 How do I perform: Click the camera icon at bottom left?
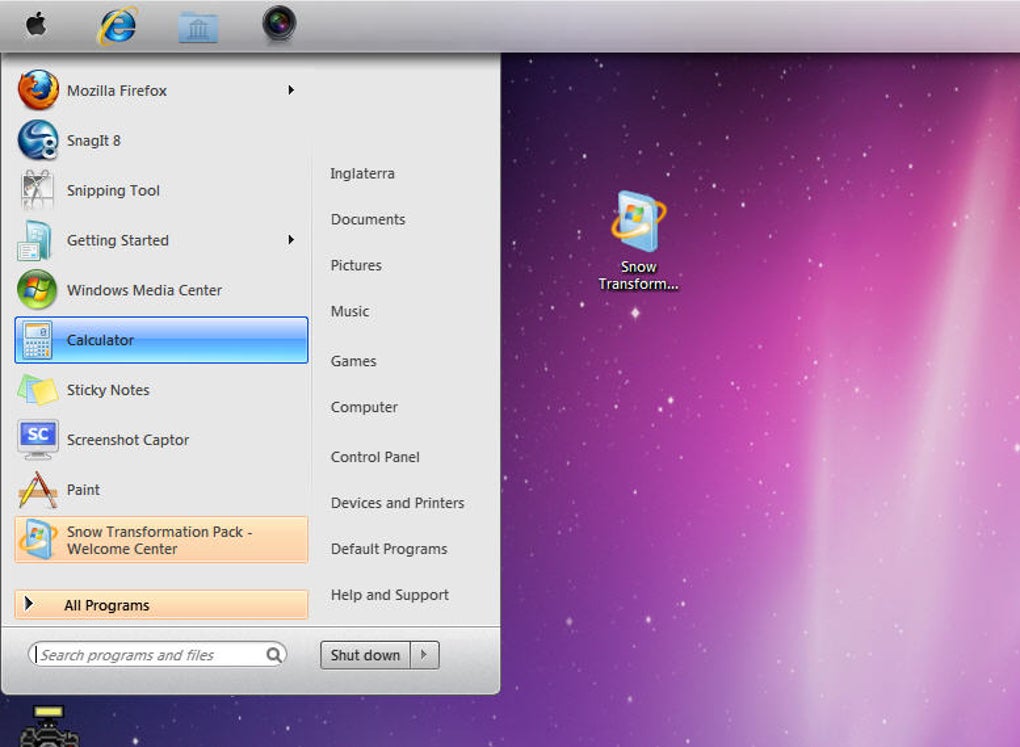48,726
